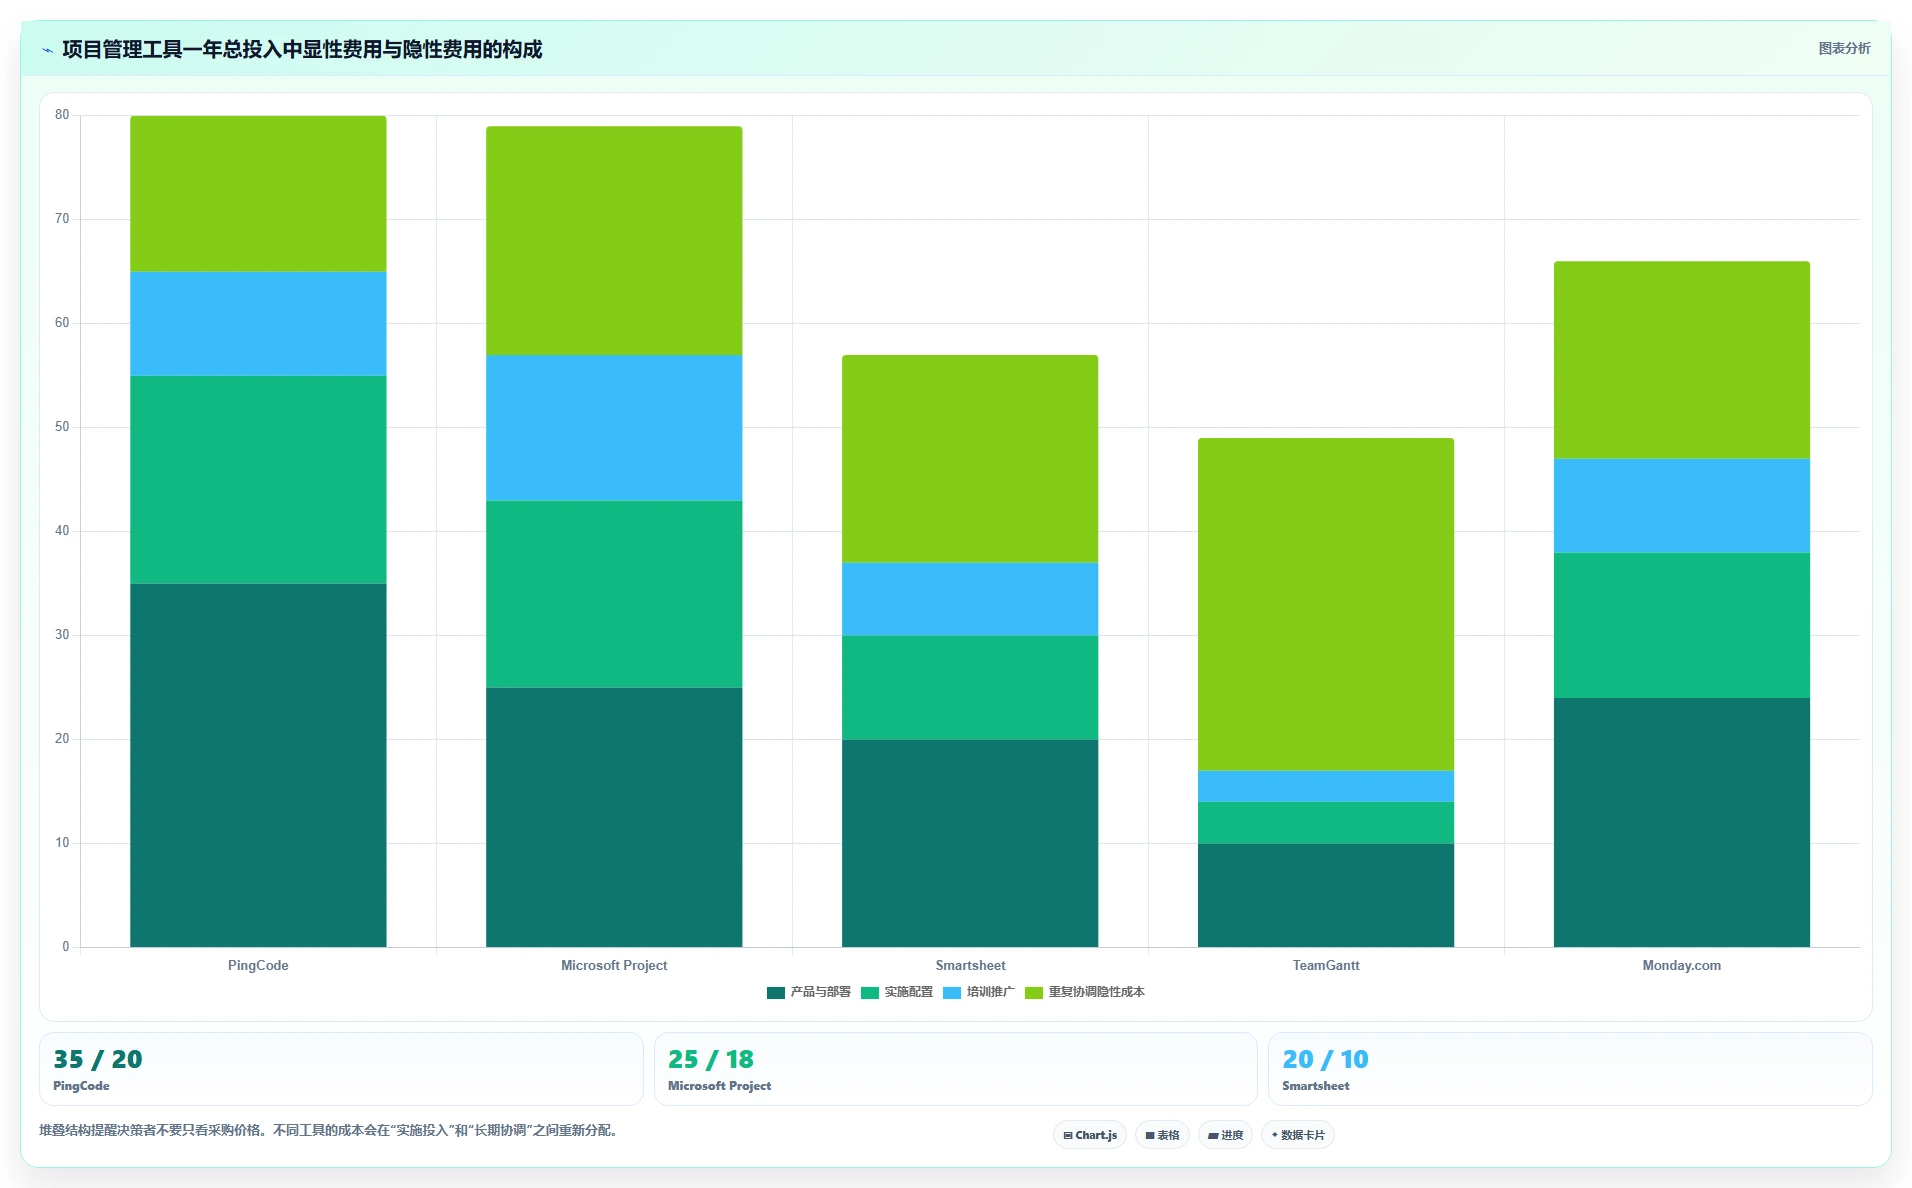Click TeamGantt's thin blue 培训推广 segment

coord(1326,786)
